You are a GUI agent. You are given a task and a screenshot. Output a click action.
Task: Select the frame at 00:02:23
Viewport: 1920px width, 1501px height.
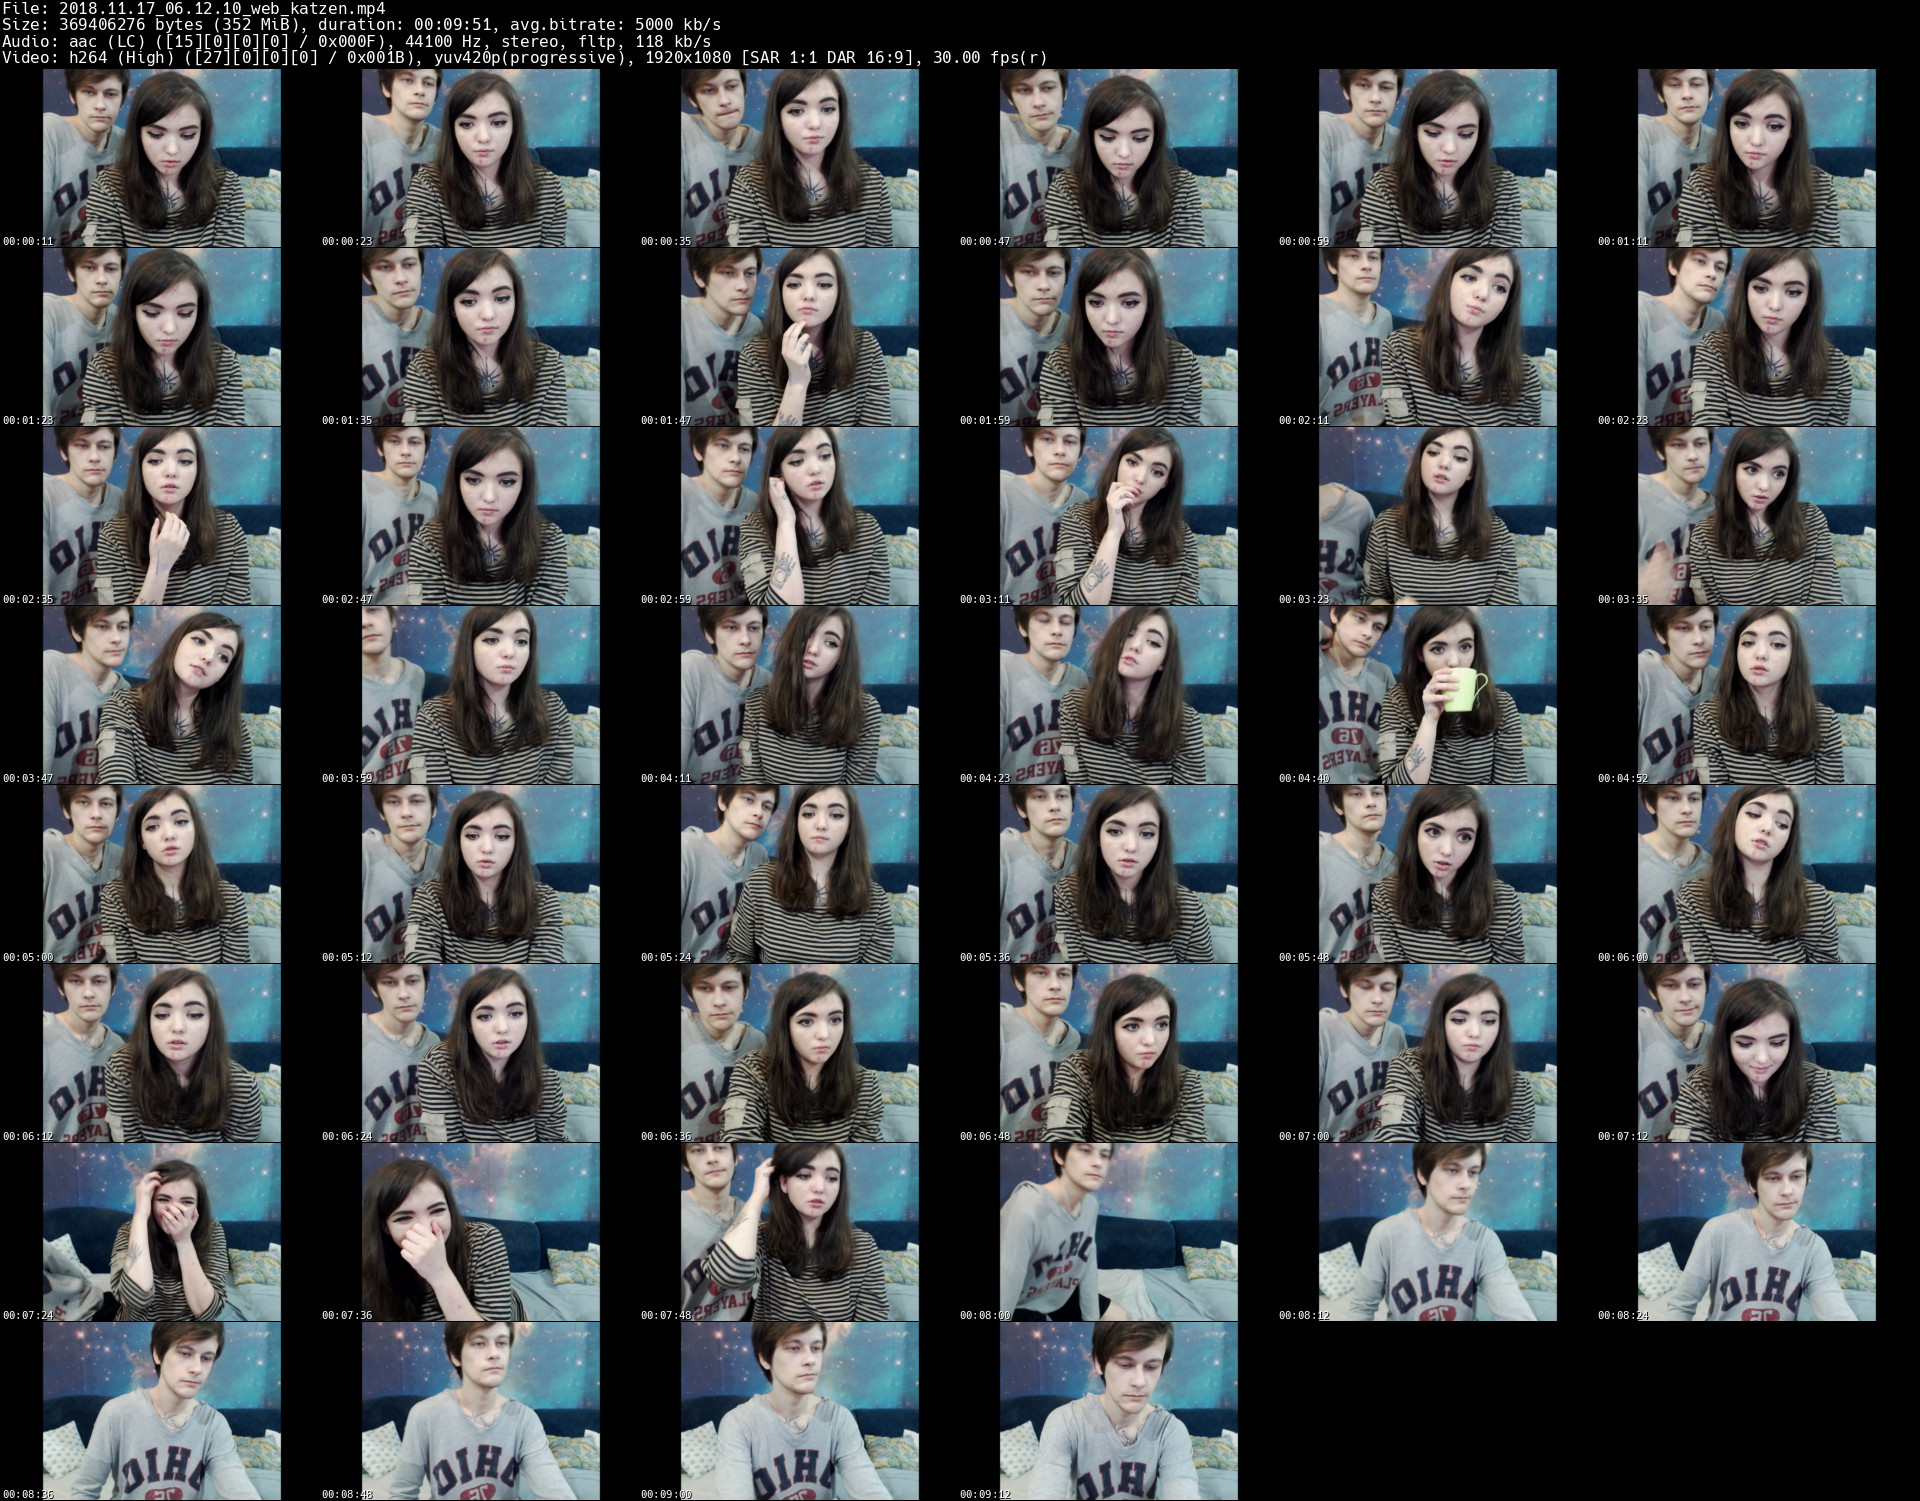click(1756, 337)
